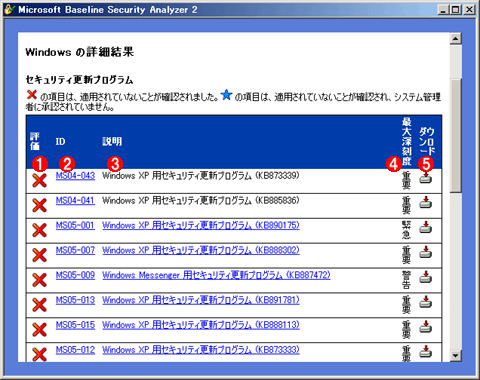480x380 pixels.
Task: Click download icon for MS04-043 row
Action: pyautogui.click(x=425, y=178)
